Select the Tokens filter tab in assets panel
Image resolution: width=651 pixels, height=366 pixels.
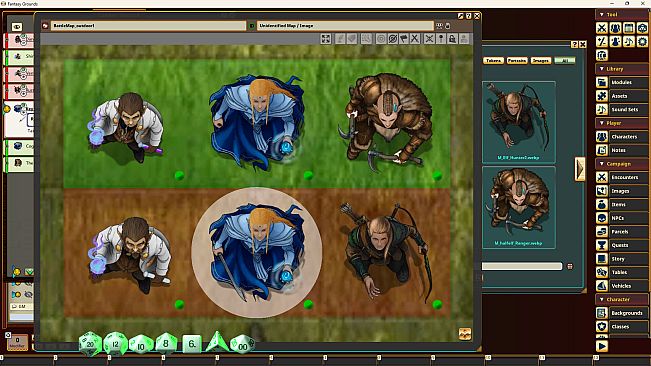point(493,61)
